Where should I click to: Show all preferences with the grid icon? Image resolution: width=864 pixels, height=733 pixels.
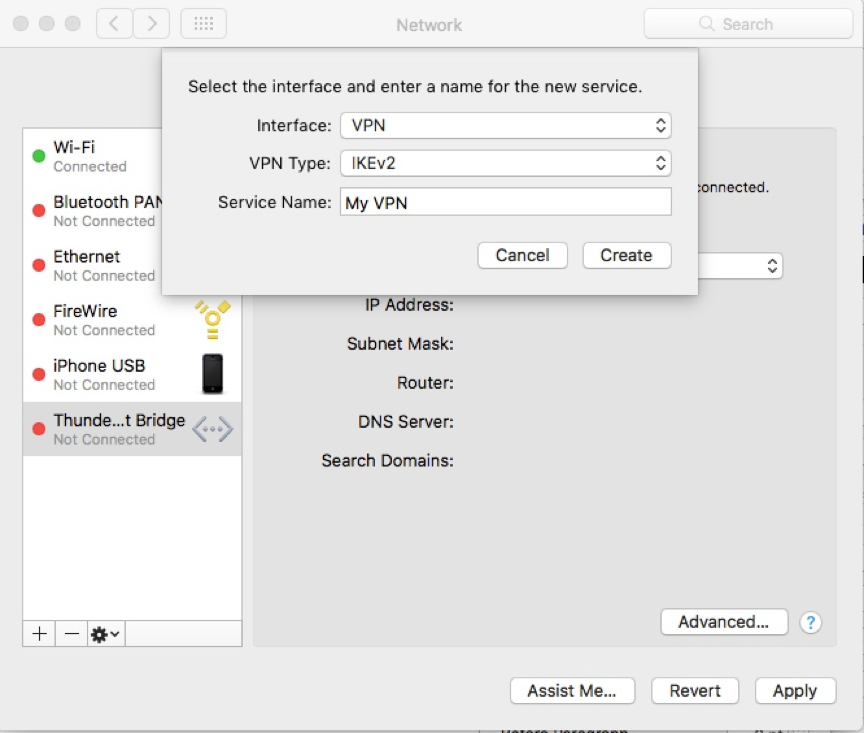203,24
